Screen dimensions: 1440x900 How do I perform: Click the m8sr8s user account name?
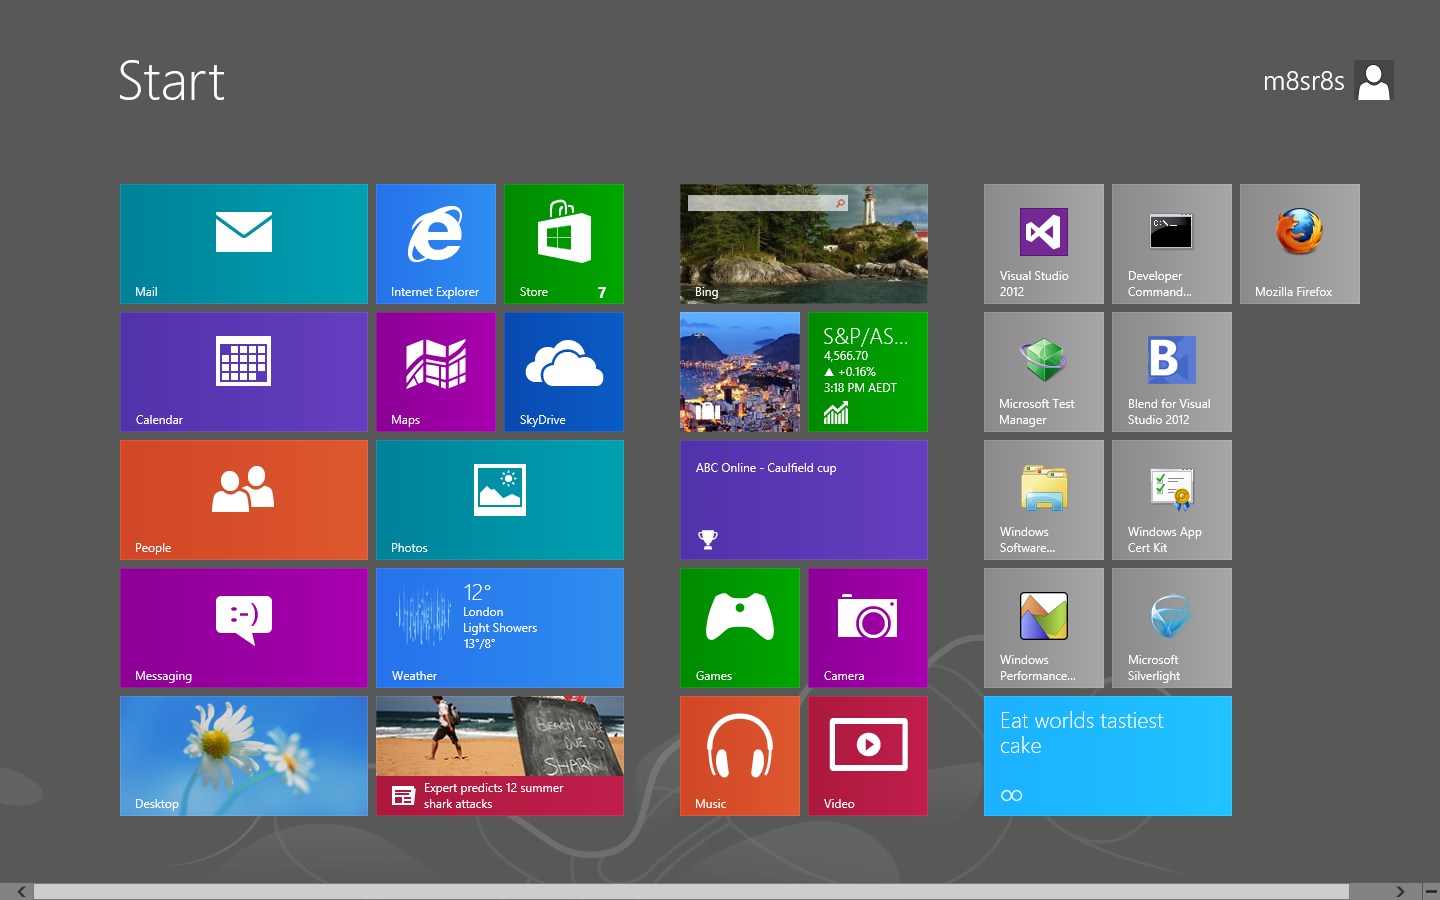pyautogui.click(x=1304, y=81)
